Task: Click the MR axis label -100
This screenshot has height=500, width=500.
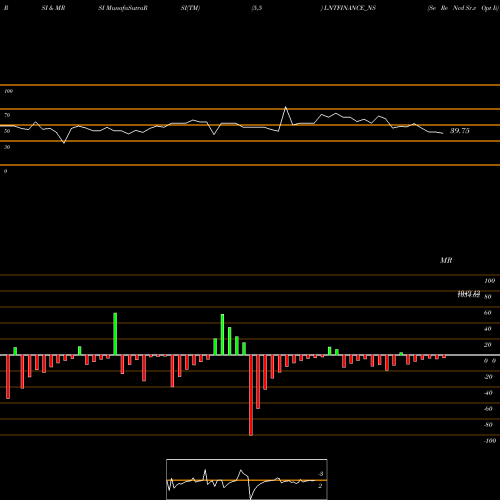Action: pos(490,441)
